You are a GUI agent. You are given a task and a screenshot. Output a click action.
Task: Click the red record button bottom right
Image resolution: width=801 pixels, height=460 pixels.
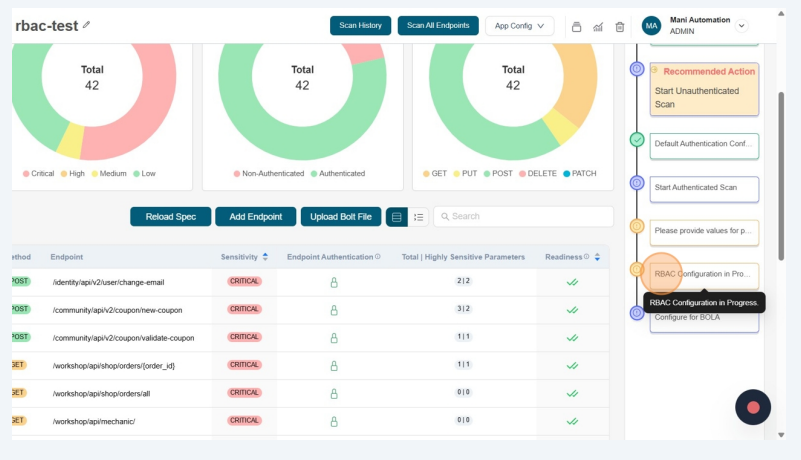coord(753,407)
